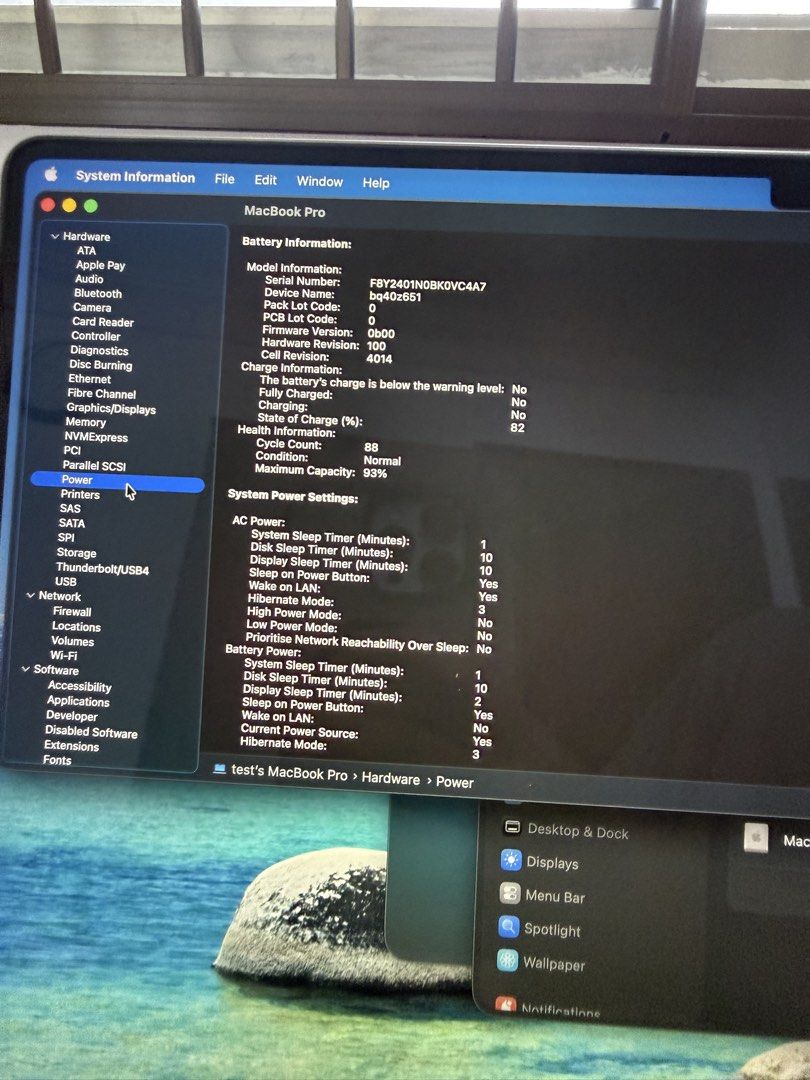Click the laptop icon in path bar
810x1080 pixels.
point(219,769)
